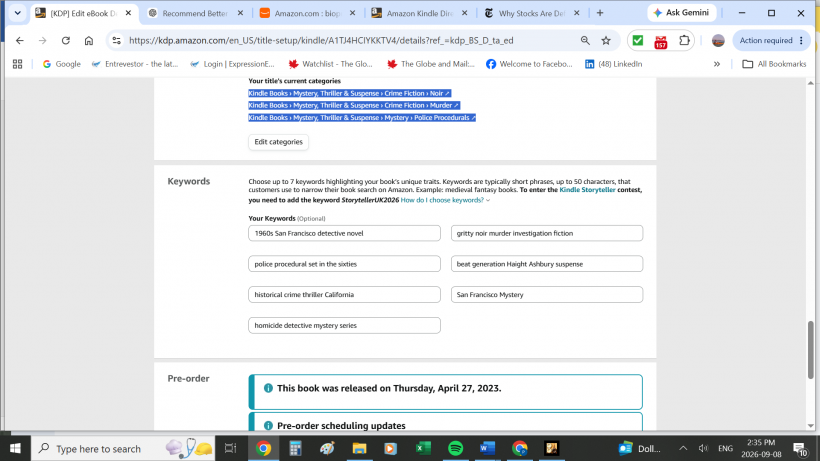Open File Explorer from the taskbar
Viewport: 820px width, 461px height.
(x=359, y=448)
